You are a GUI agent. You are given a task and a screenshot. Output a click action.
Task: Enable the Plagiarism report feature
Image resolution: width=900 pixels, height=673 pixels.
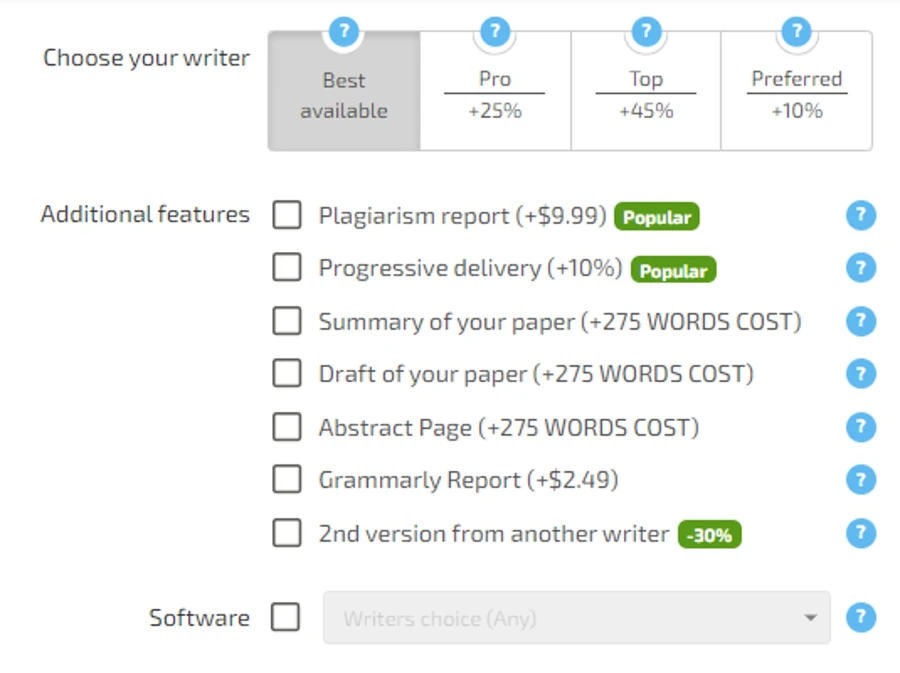point(287,215)
